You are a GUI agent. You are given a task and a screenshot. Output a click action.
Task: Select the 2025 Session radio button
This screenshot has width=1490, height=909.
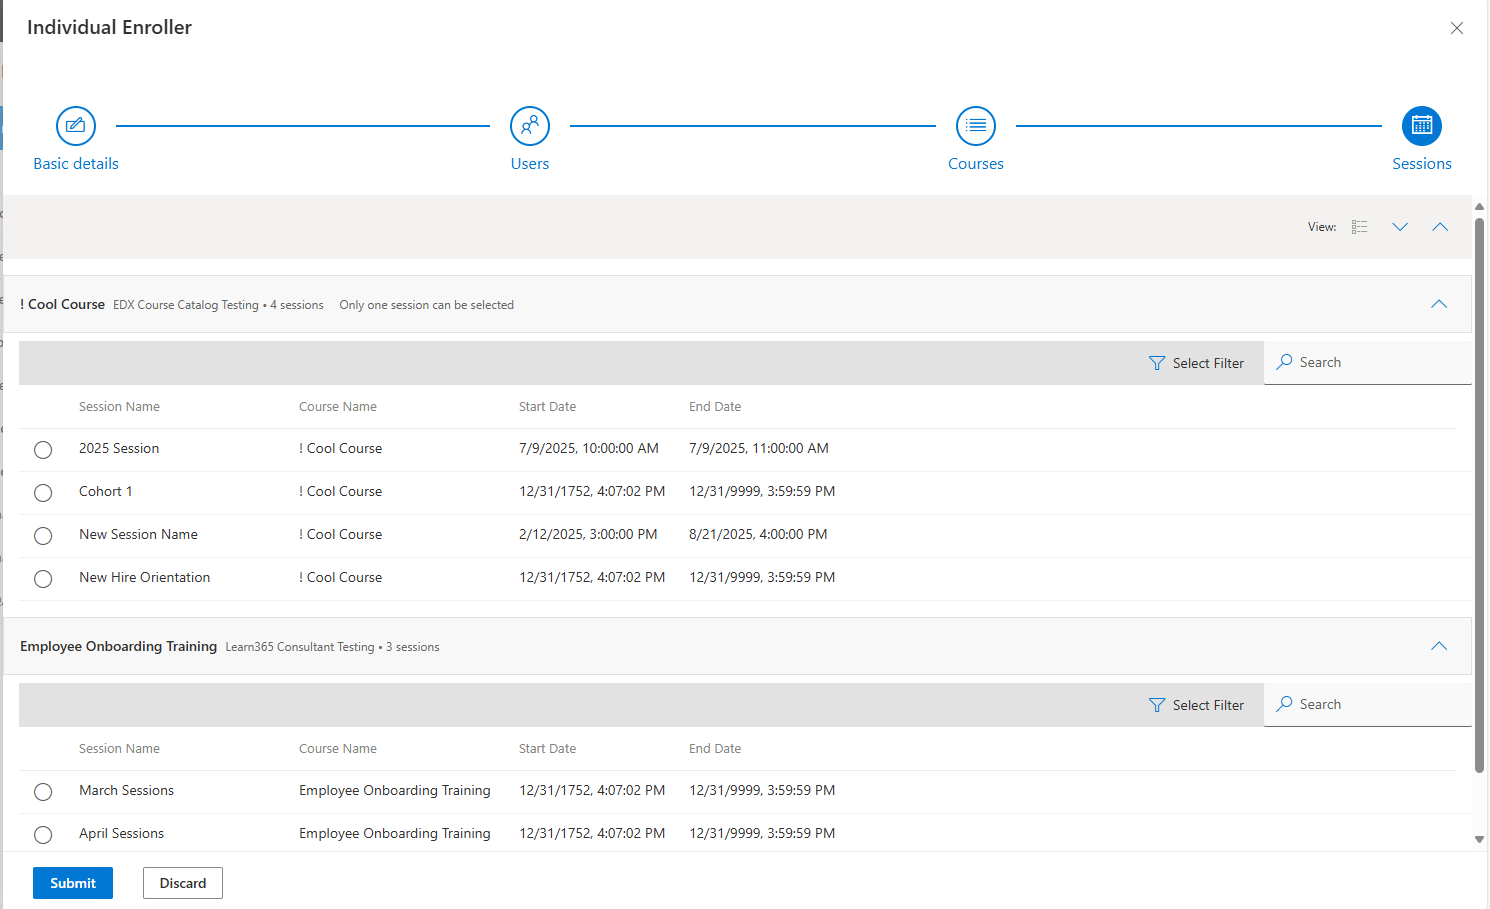(x=43, y=450)
